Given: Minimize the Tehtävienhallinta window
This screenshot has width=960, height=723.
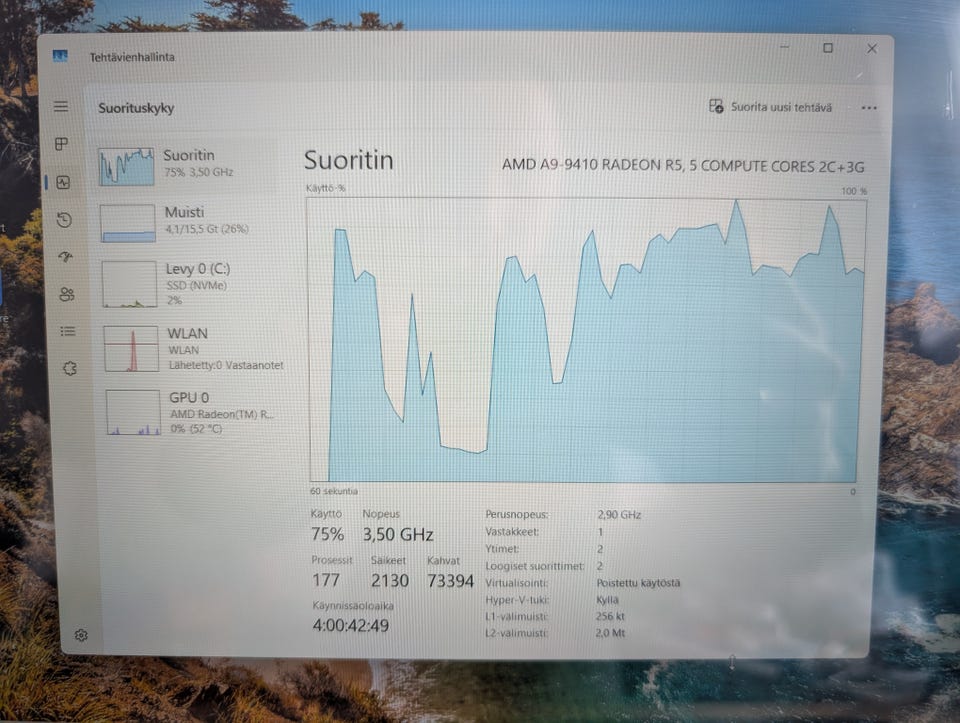Looking at the screenshot, I should coord(784,47).
